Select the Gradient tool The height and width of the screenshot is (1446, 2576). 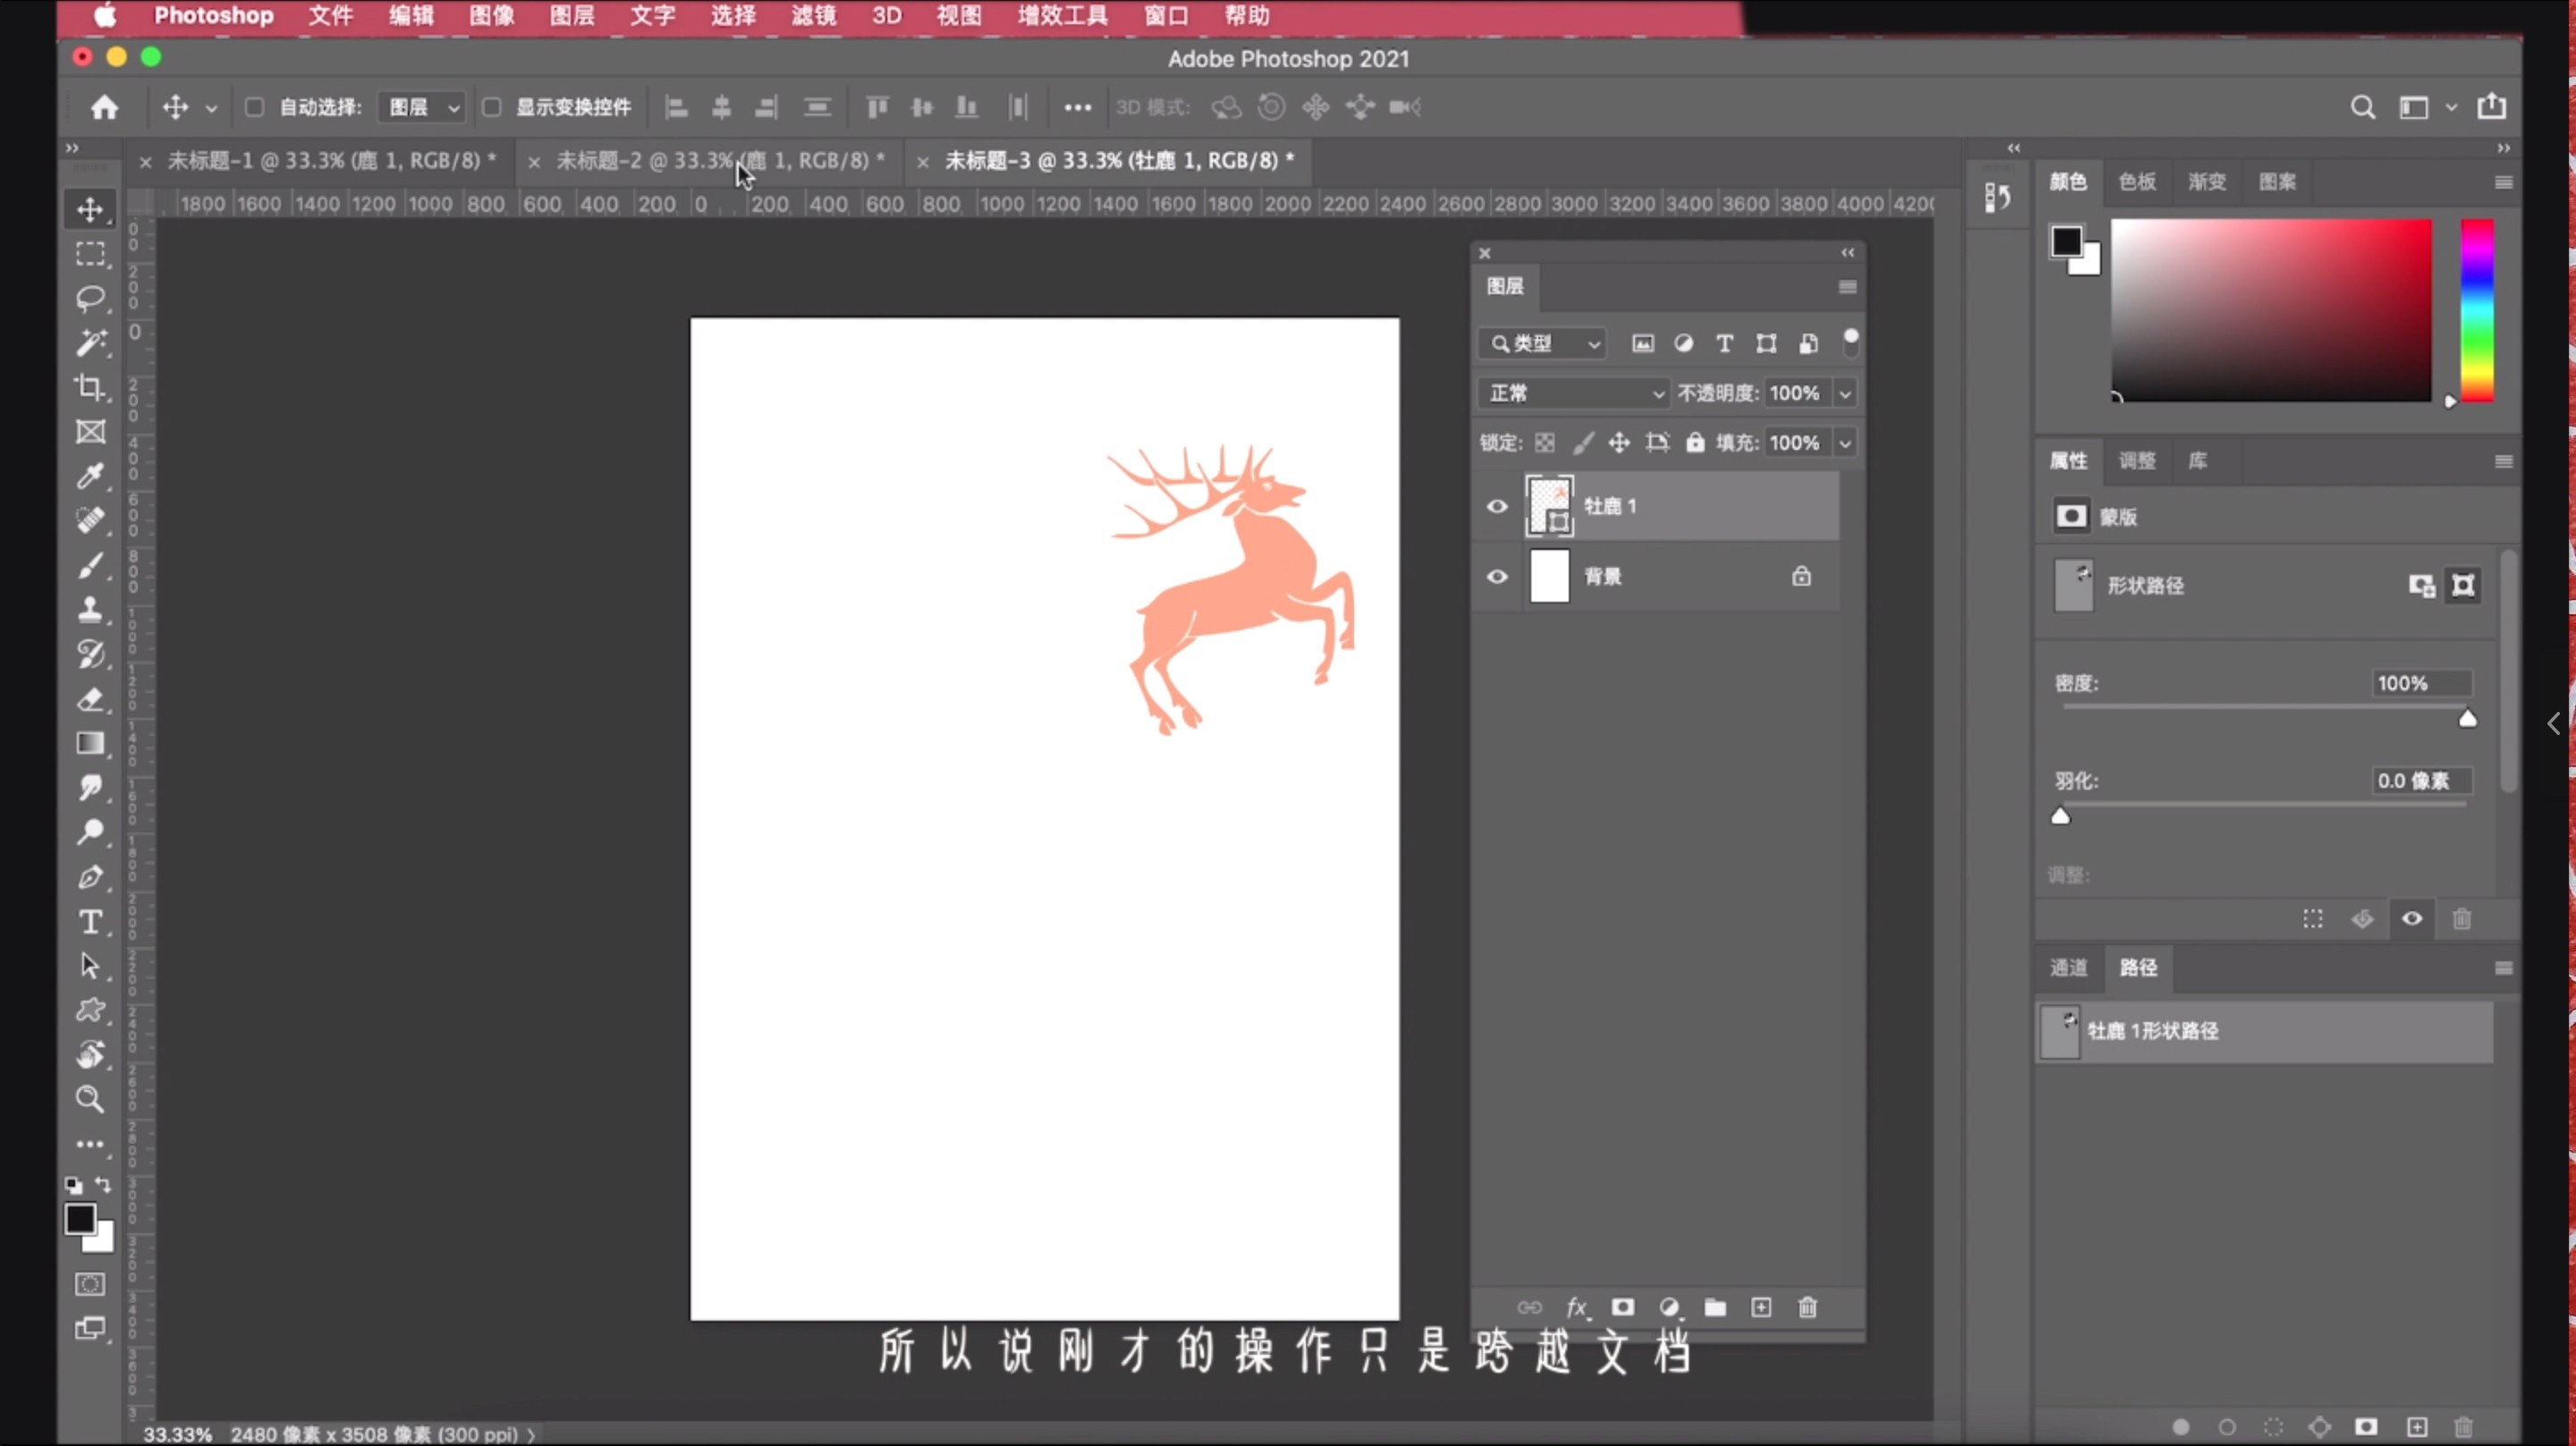click(90, 744)
